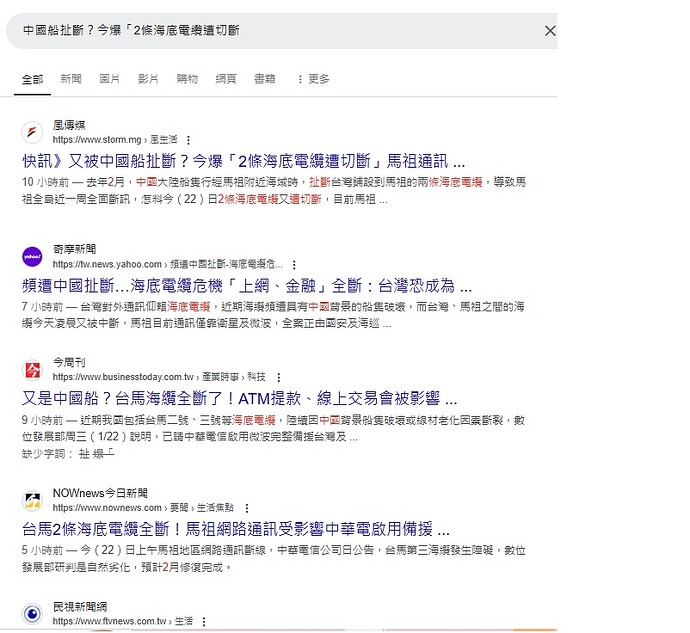The height and width of the screenshot is (633, 690).
Task: Click the 今周刊 site favicon
Action: click(32, 369)
